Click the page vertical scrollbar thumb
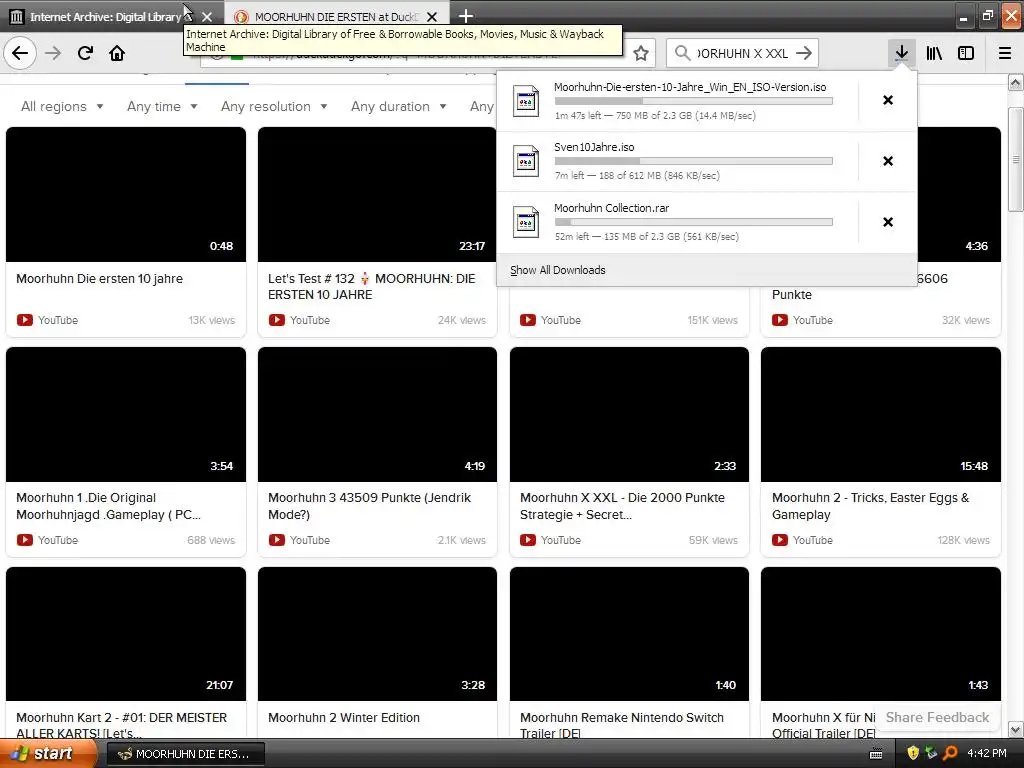 1016,160
